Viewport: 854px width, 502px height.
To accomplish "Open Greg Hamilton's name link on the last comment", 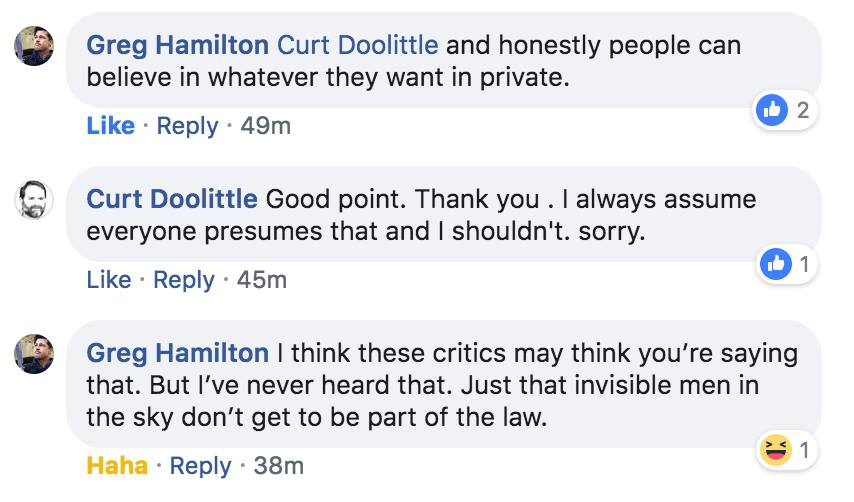I will (177, 353).
